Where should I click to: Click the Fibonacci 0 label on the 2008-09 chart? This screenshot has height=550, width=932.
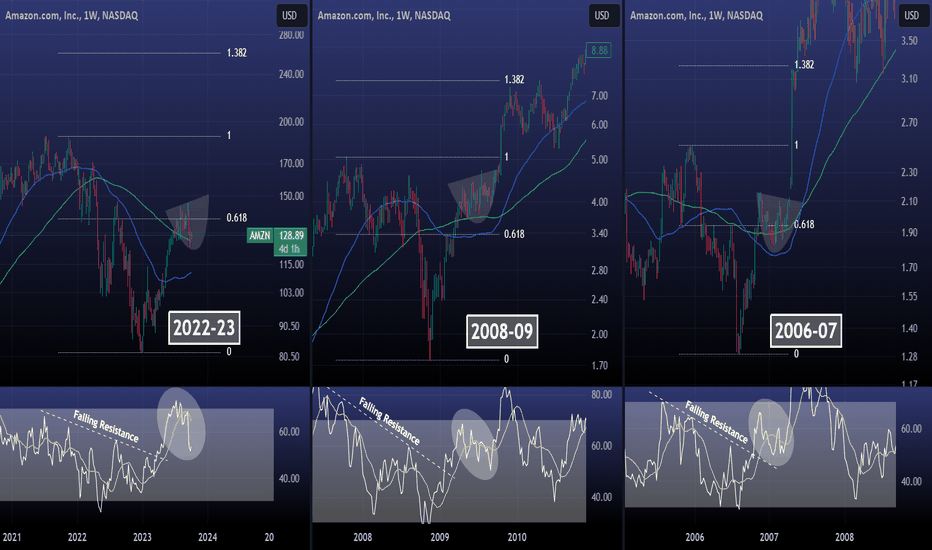tap(506, 359)
